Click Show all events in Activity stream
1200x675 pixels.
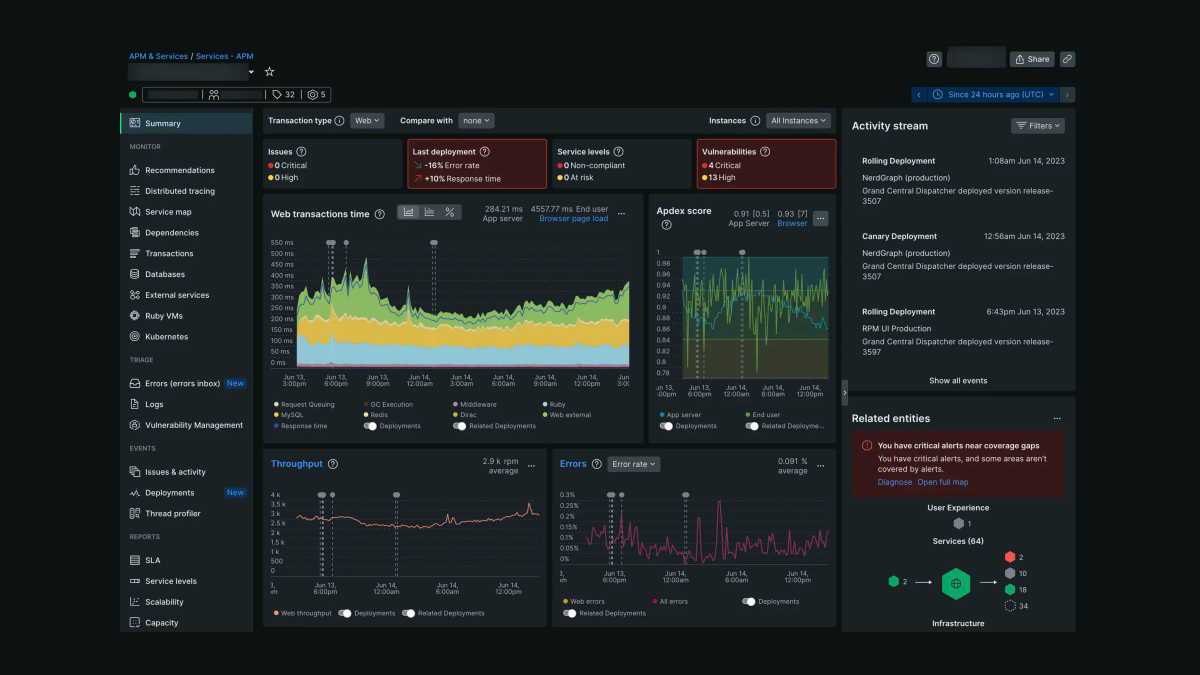958,381
